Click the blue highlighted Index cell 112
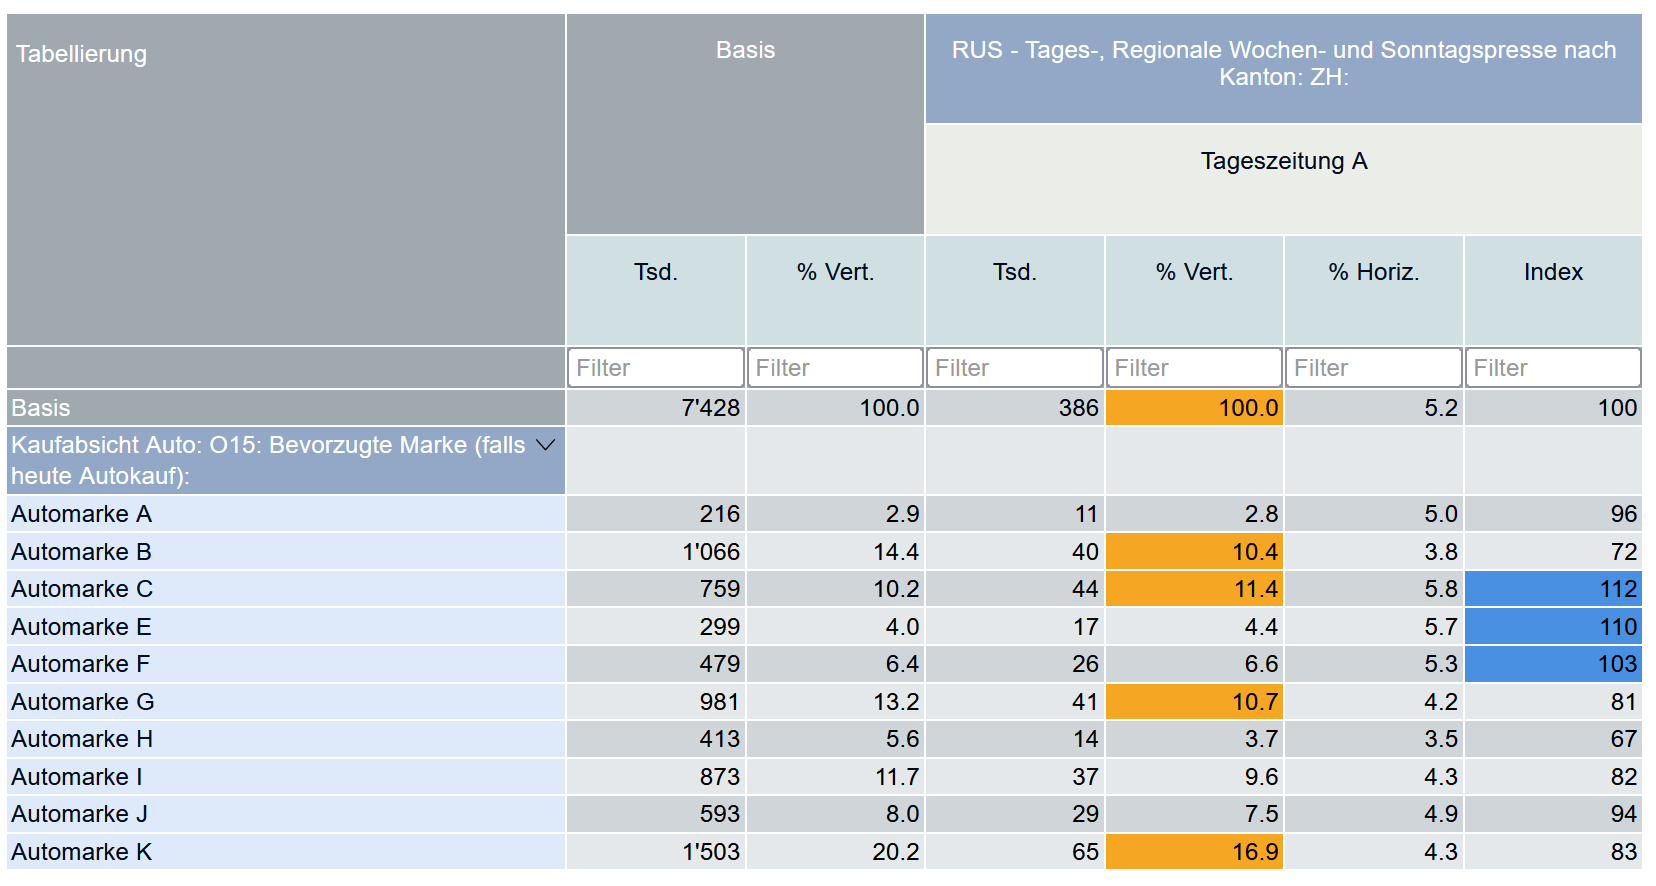1656x886 pixels. (1552, 589)
